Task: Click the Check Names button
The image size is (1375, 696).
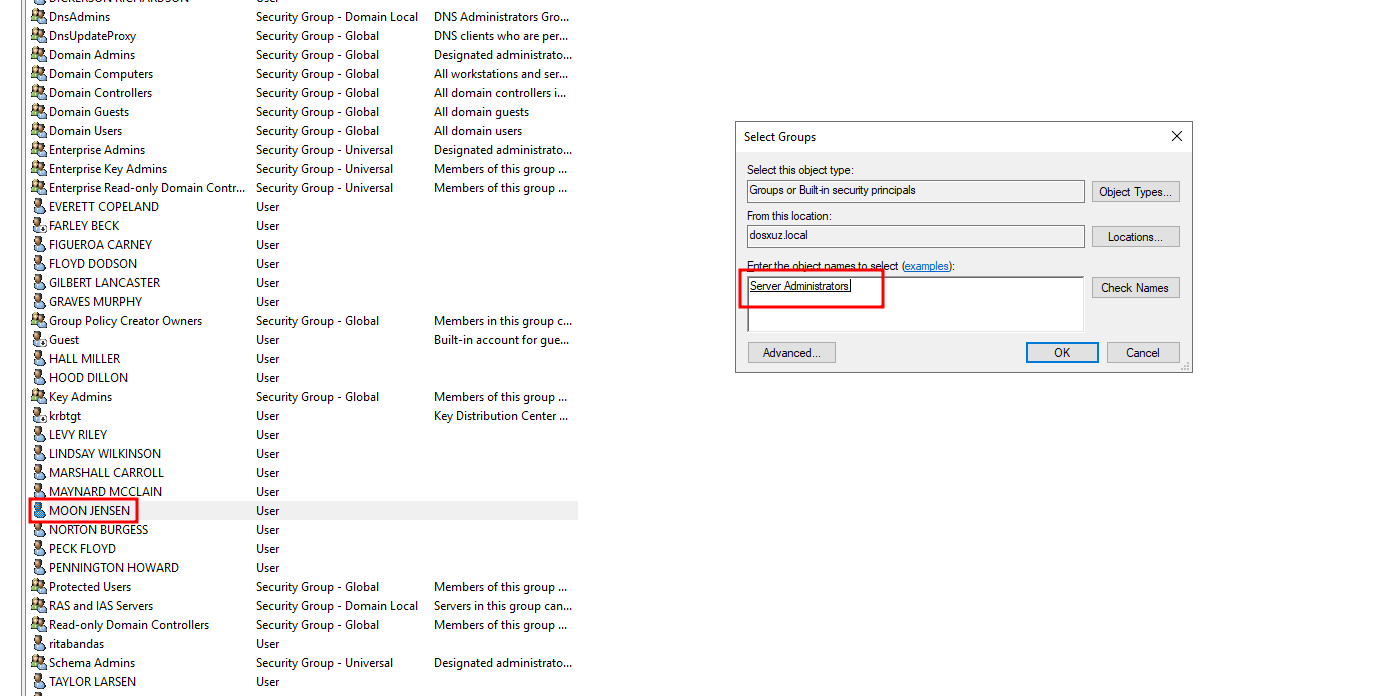Action: click(1134, 288)
